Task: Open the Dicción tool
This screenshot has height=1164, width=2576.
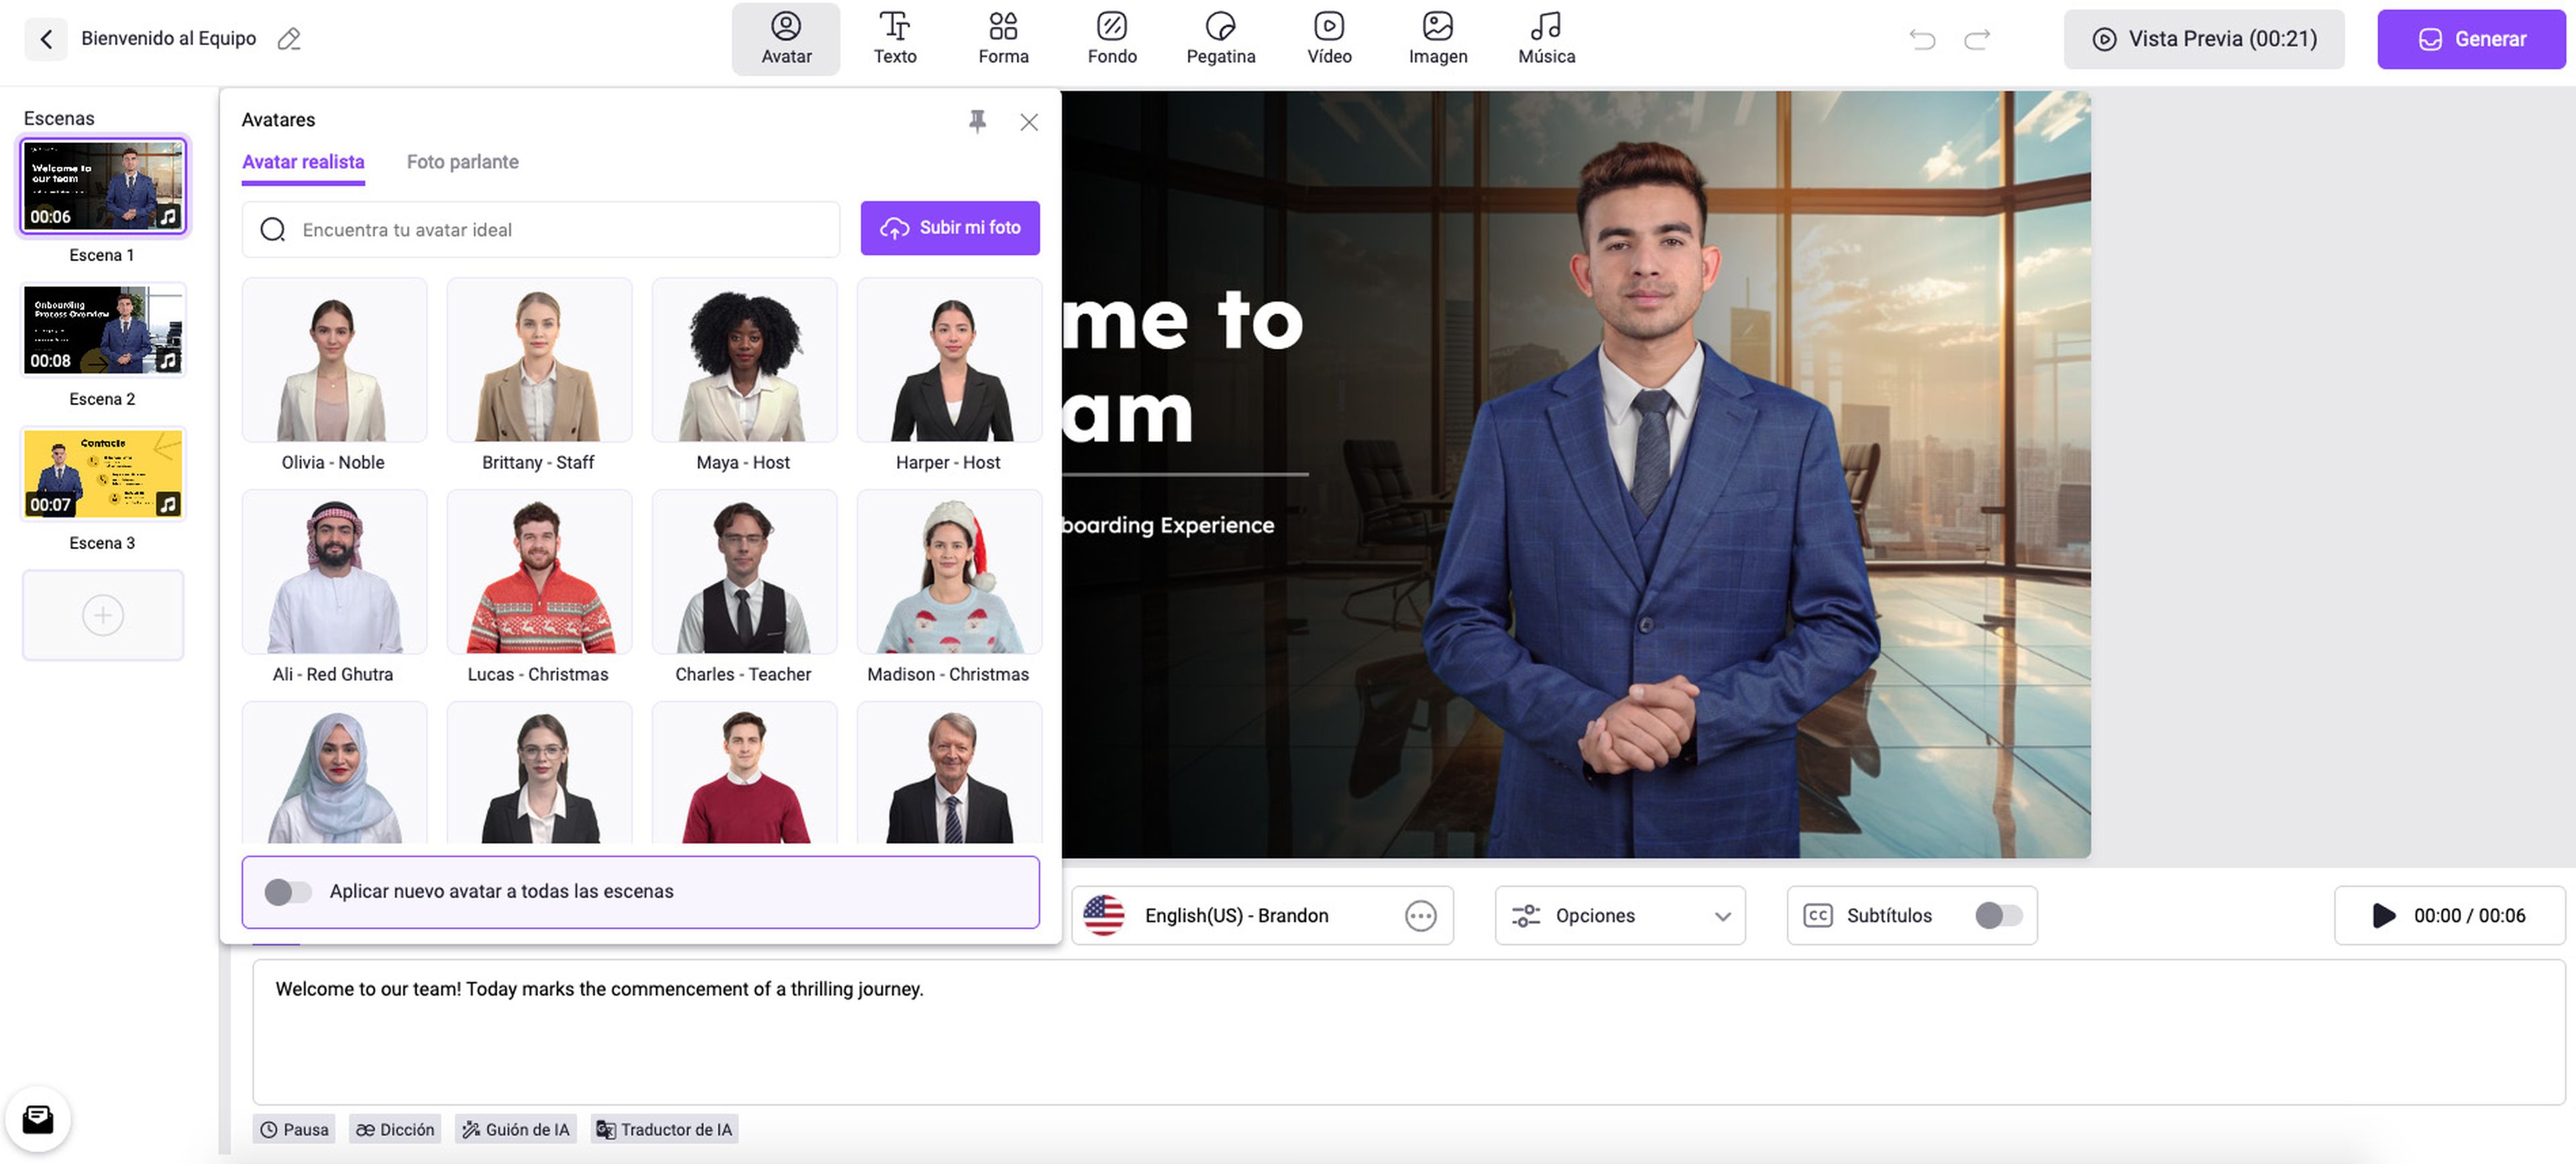Action: [x=395, y=1130]
